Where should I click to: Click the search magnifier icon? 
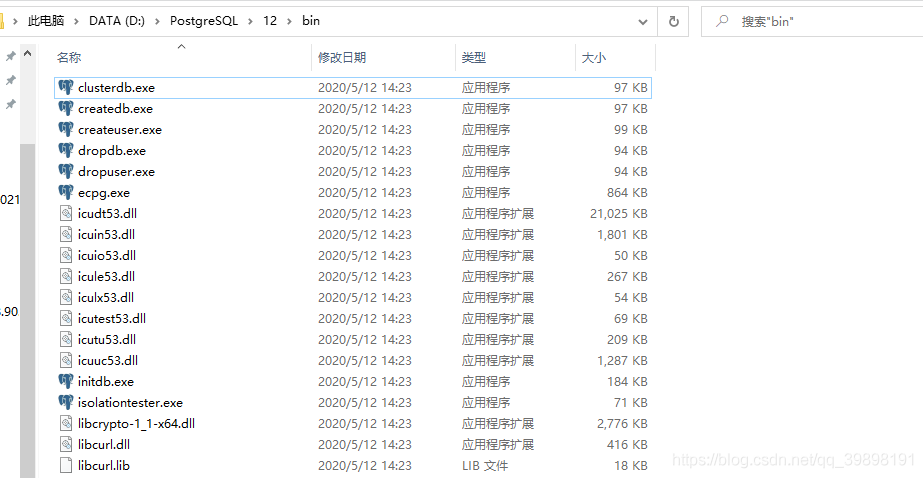pyautogui.click(x=721, y=22)
